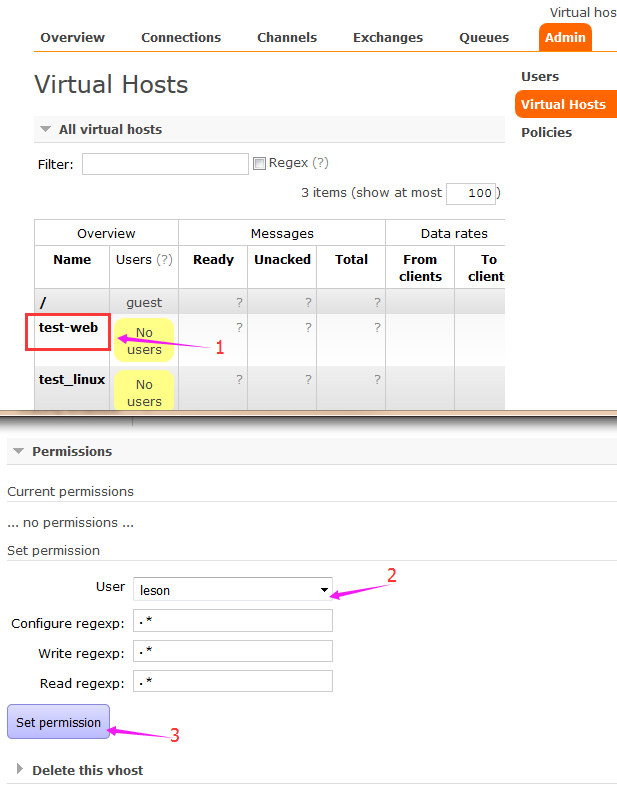Click the Current permissions label
The height and width of the screenshot is (793, 617).
[x=70, y=492]
